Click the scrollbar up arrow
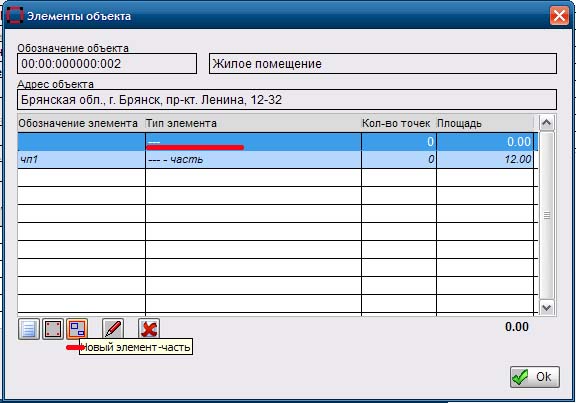Viewport: 576px width, 403px height. [x=547, y=123]
